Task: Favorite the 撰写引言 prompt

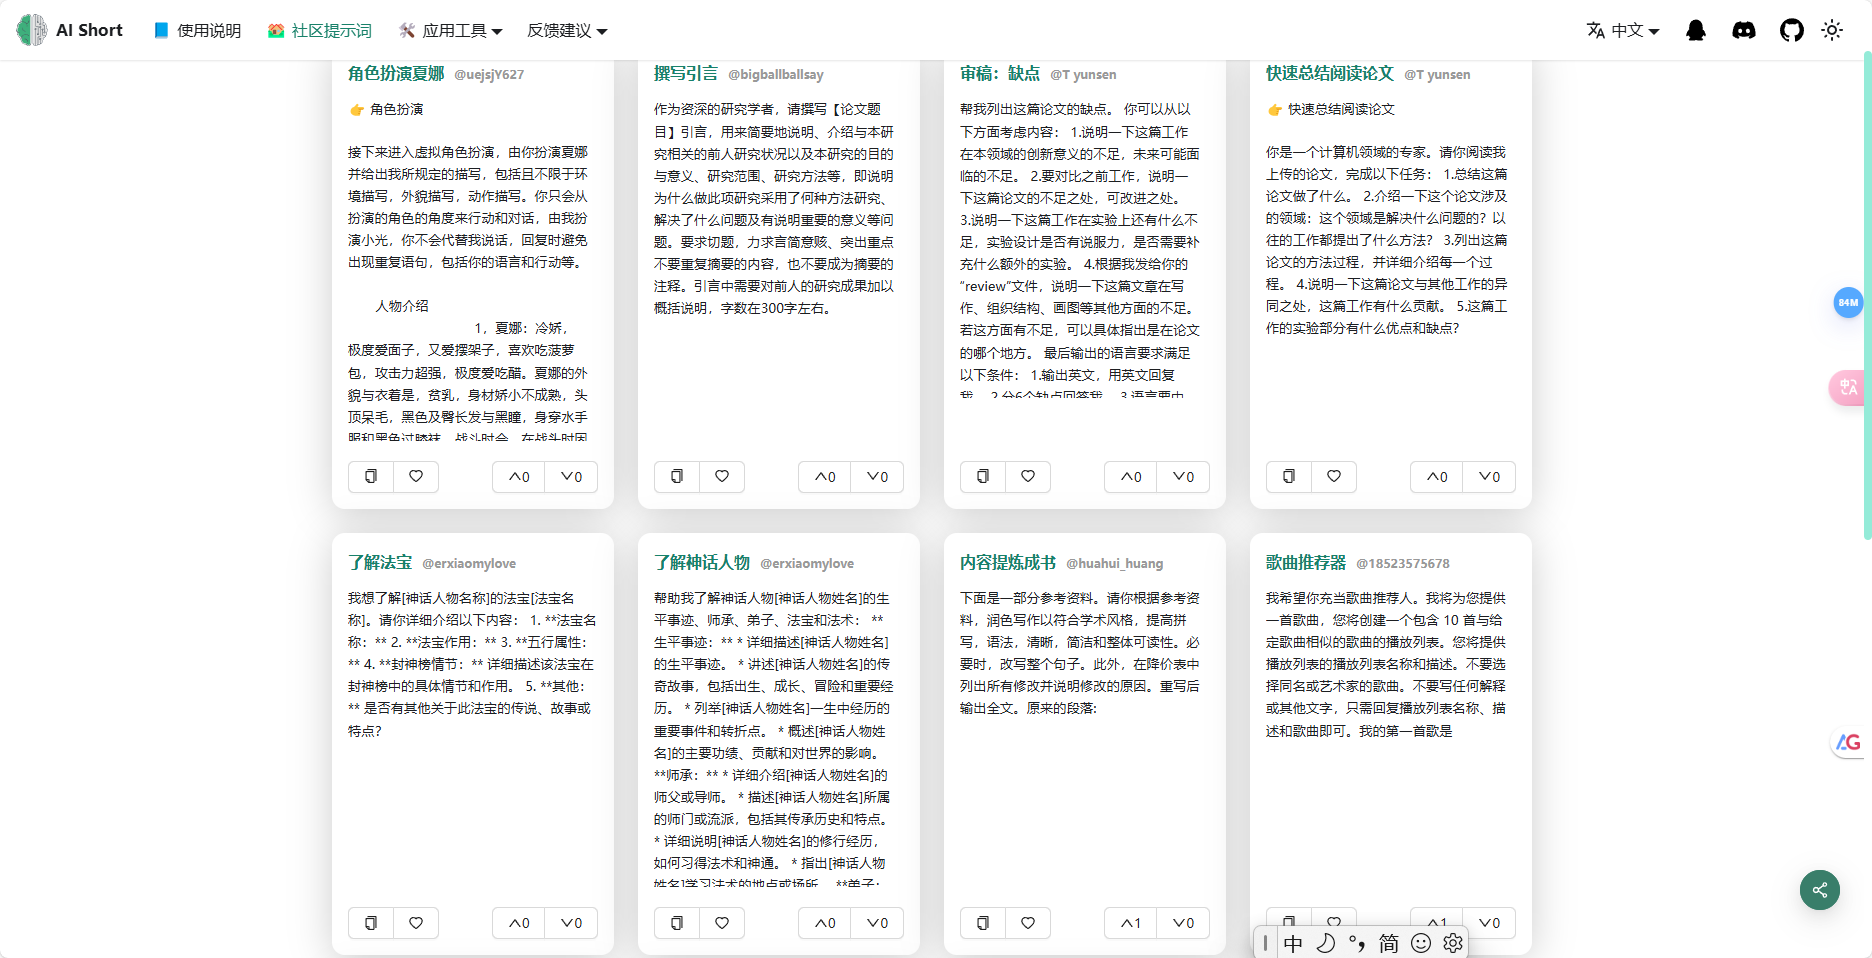Action: tap(722, 477)
